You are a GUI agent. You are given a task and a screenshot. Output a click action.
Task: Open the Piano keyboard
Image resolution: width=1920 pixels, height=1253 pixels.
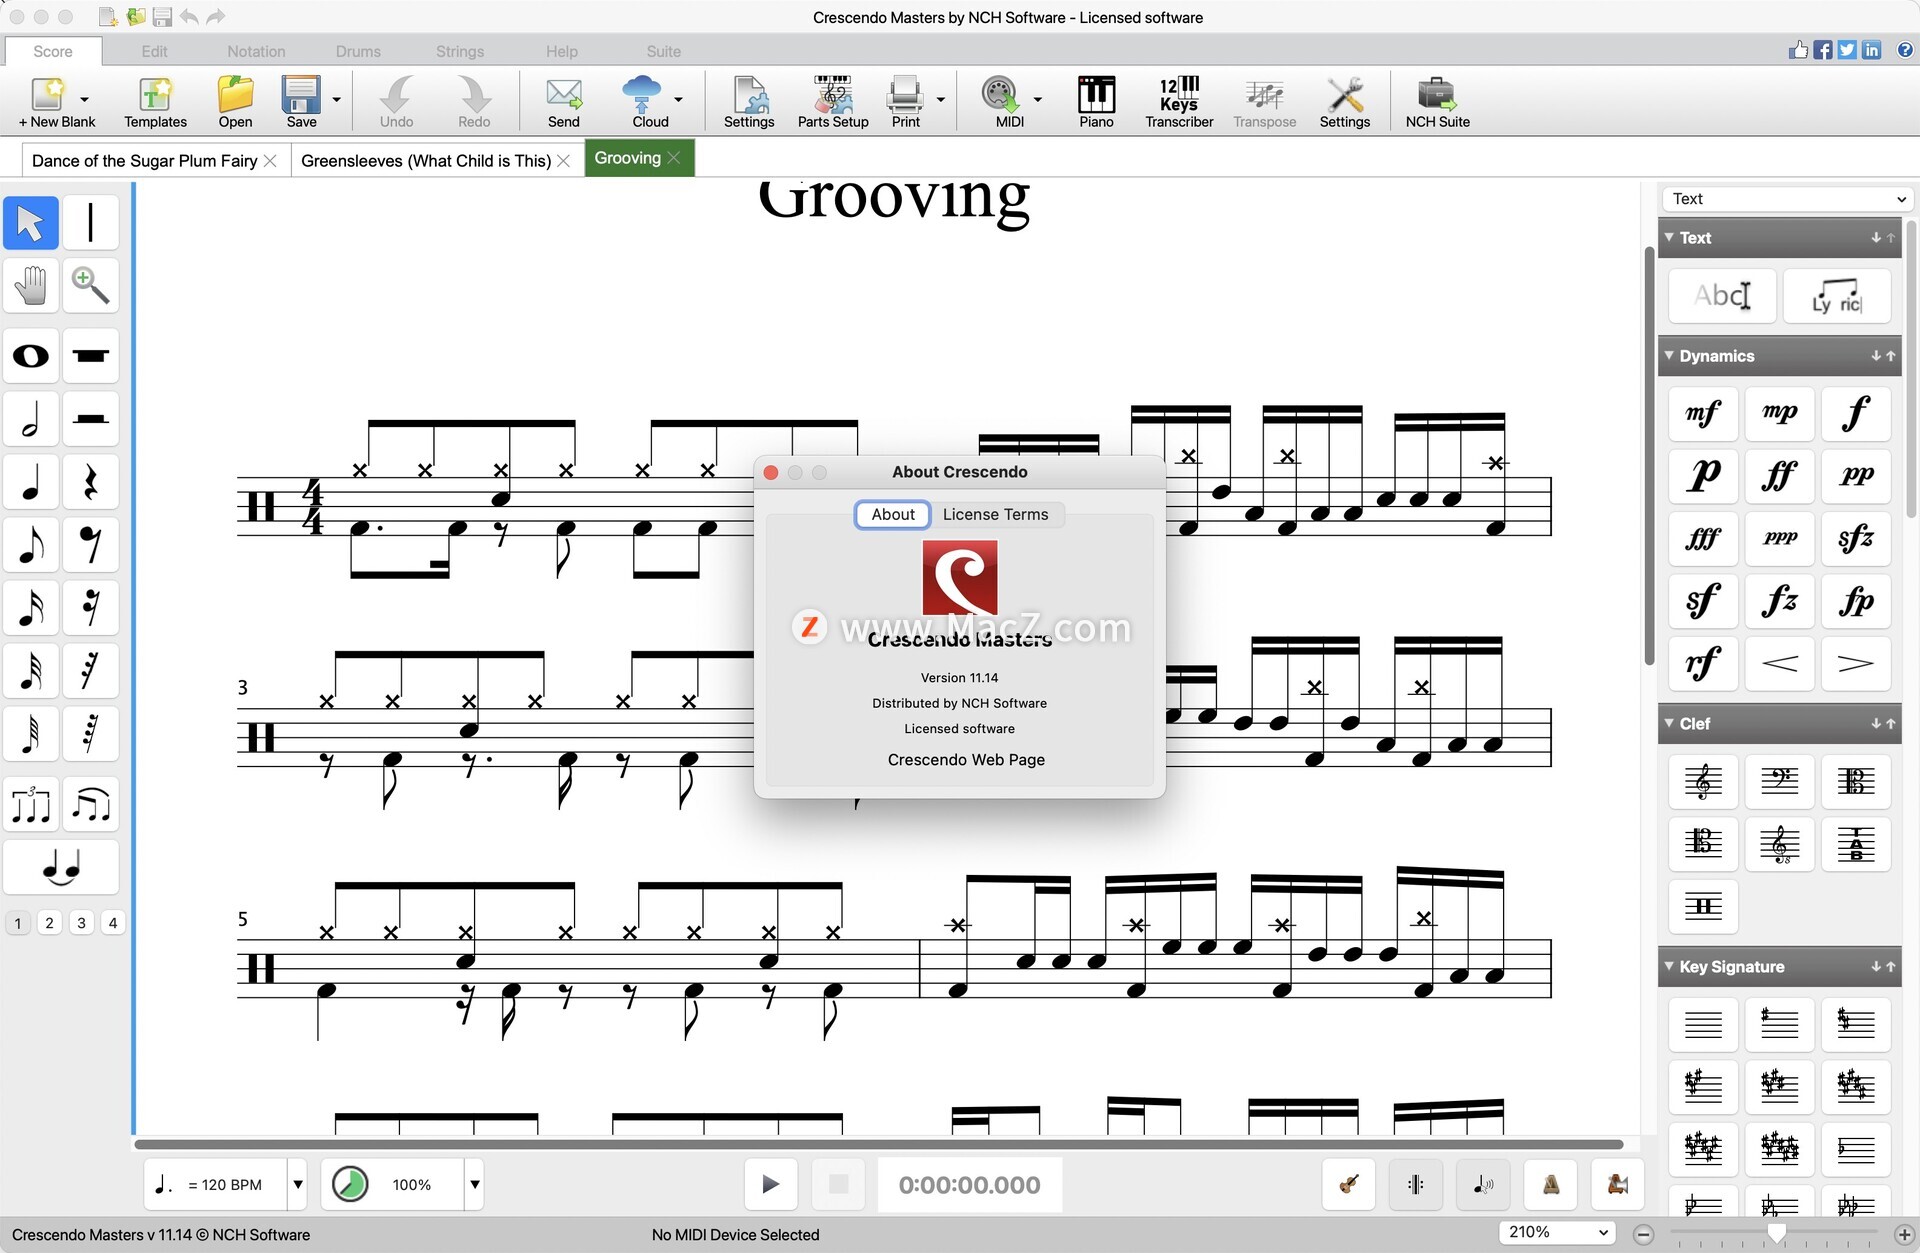pos(1096,102)
